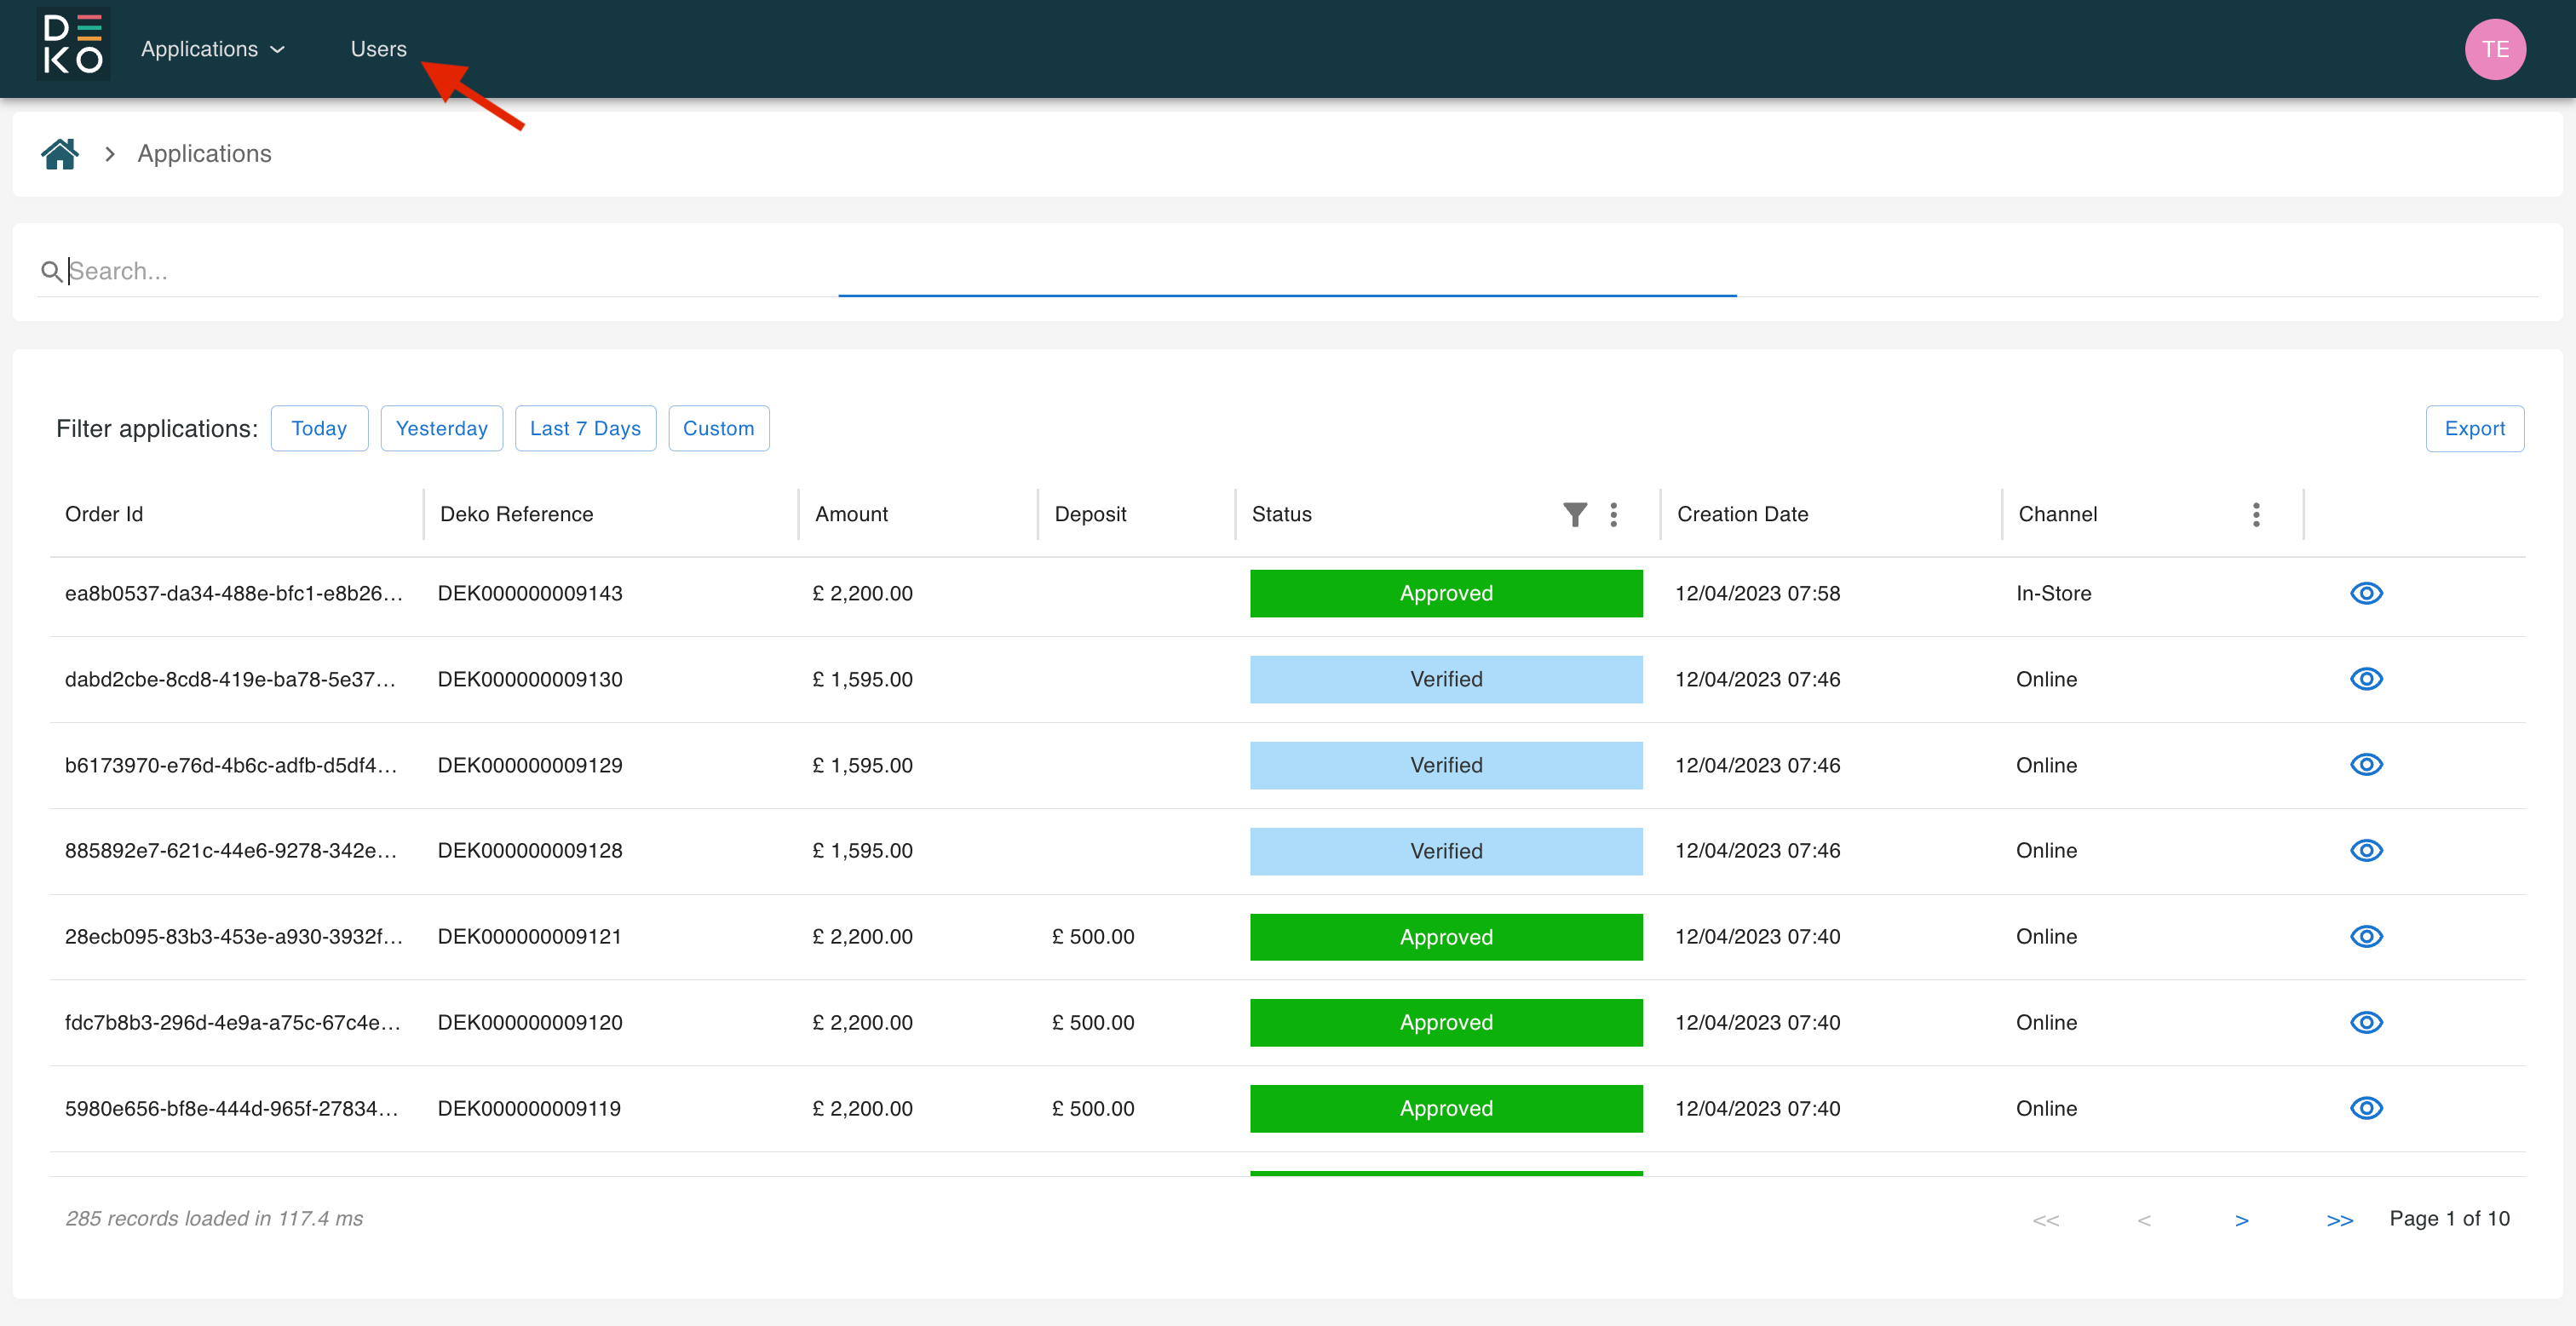
Task: Open the Status column filter funnel icon
Action: 1574,514
